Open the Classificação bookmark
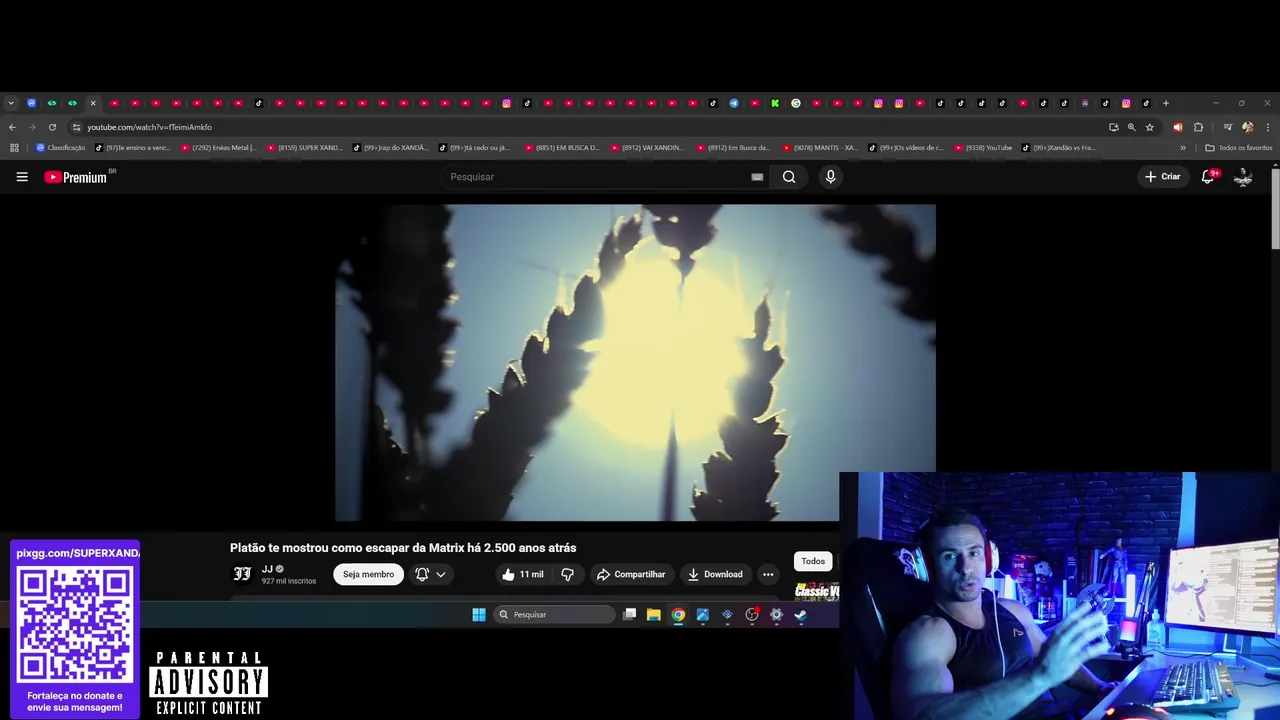 (61, 148)
